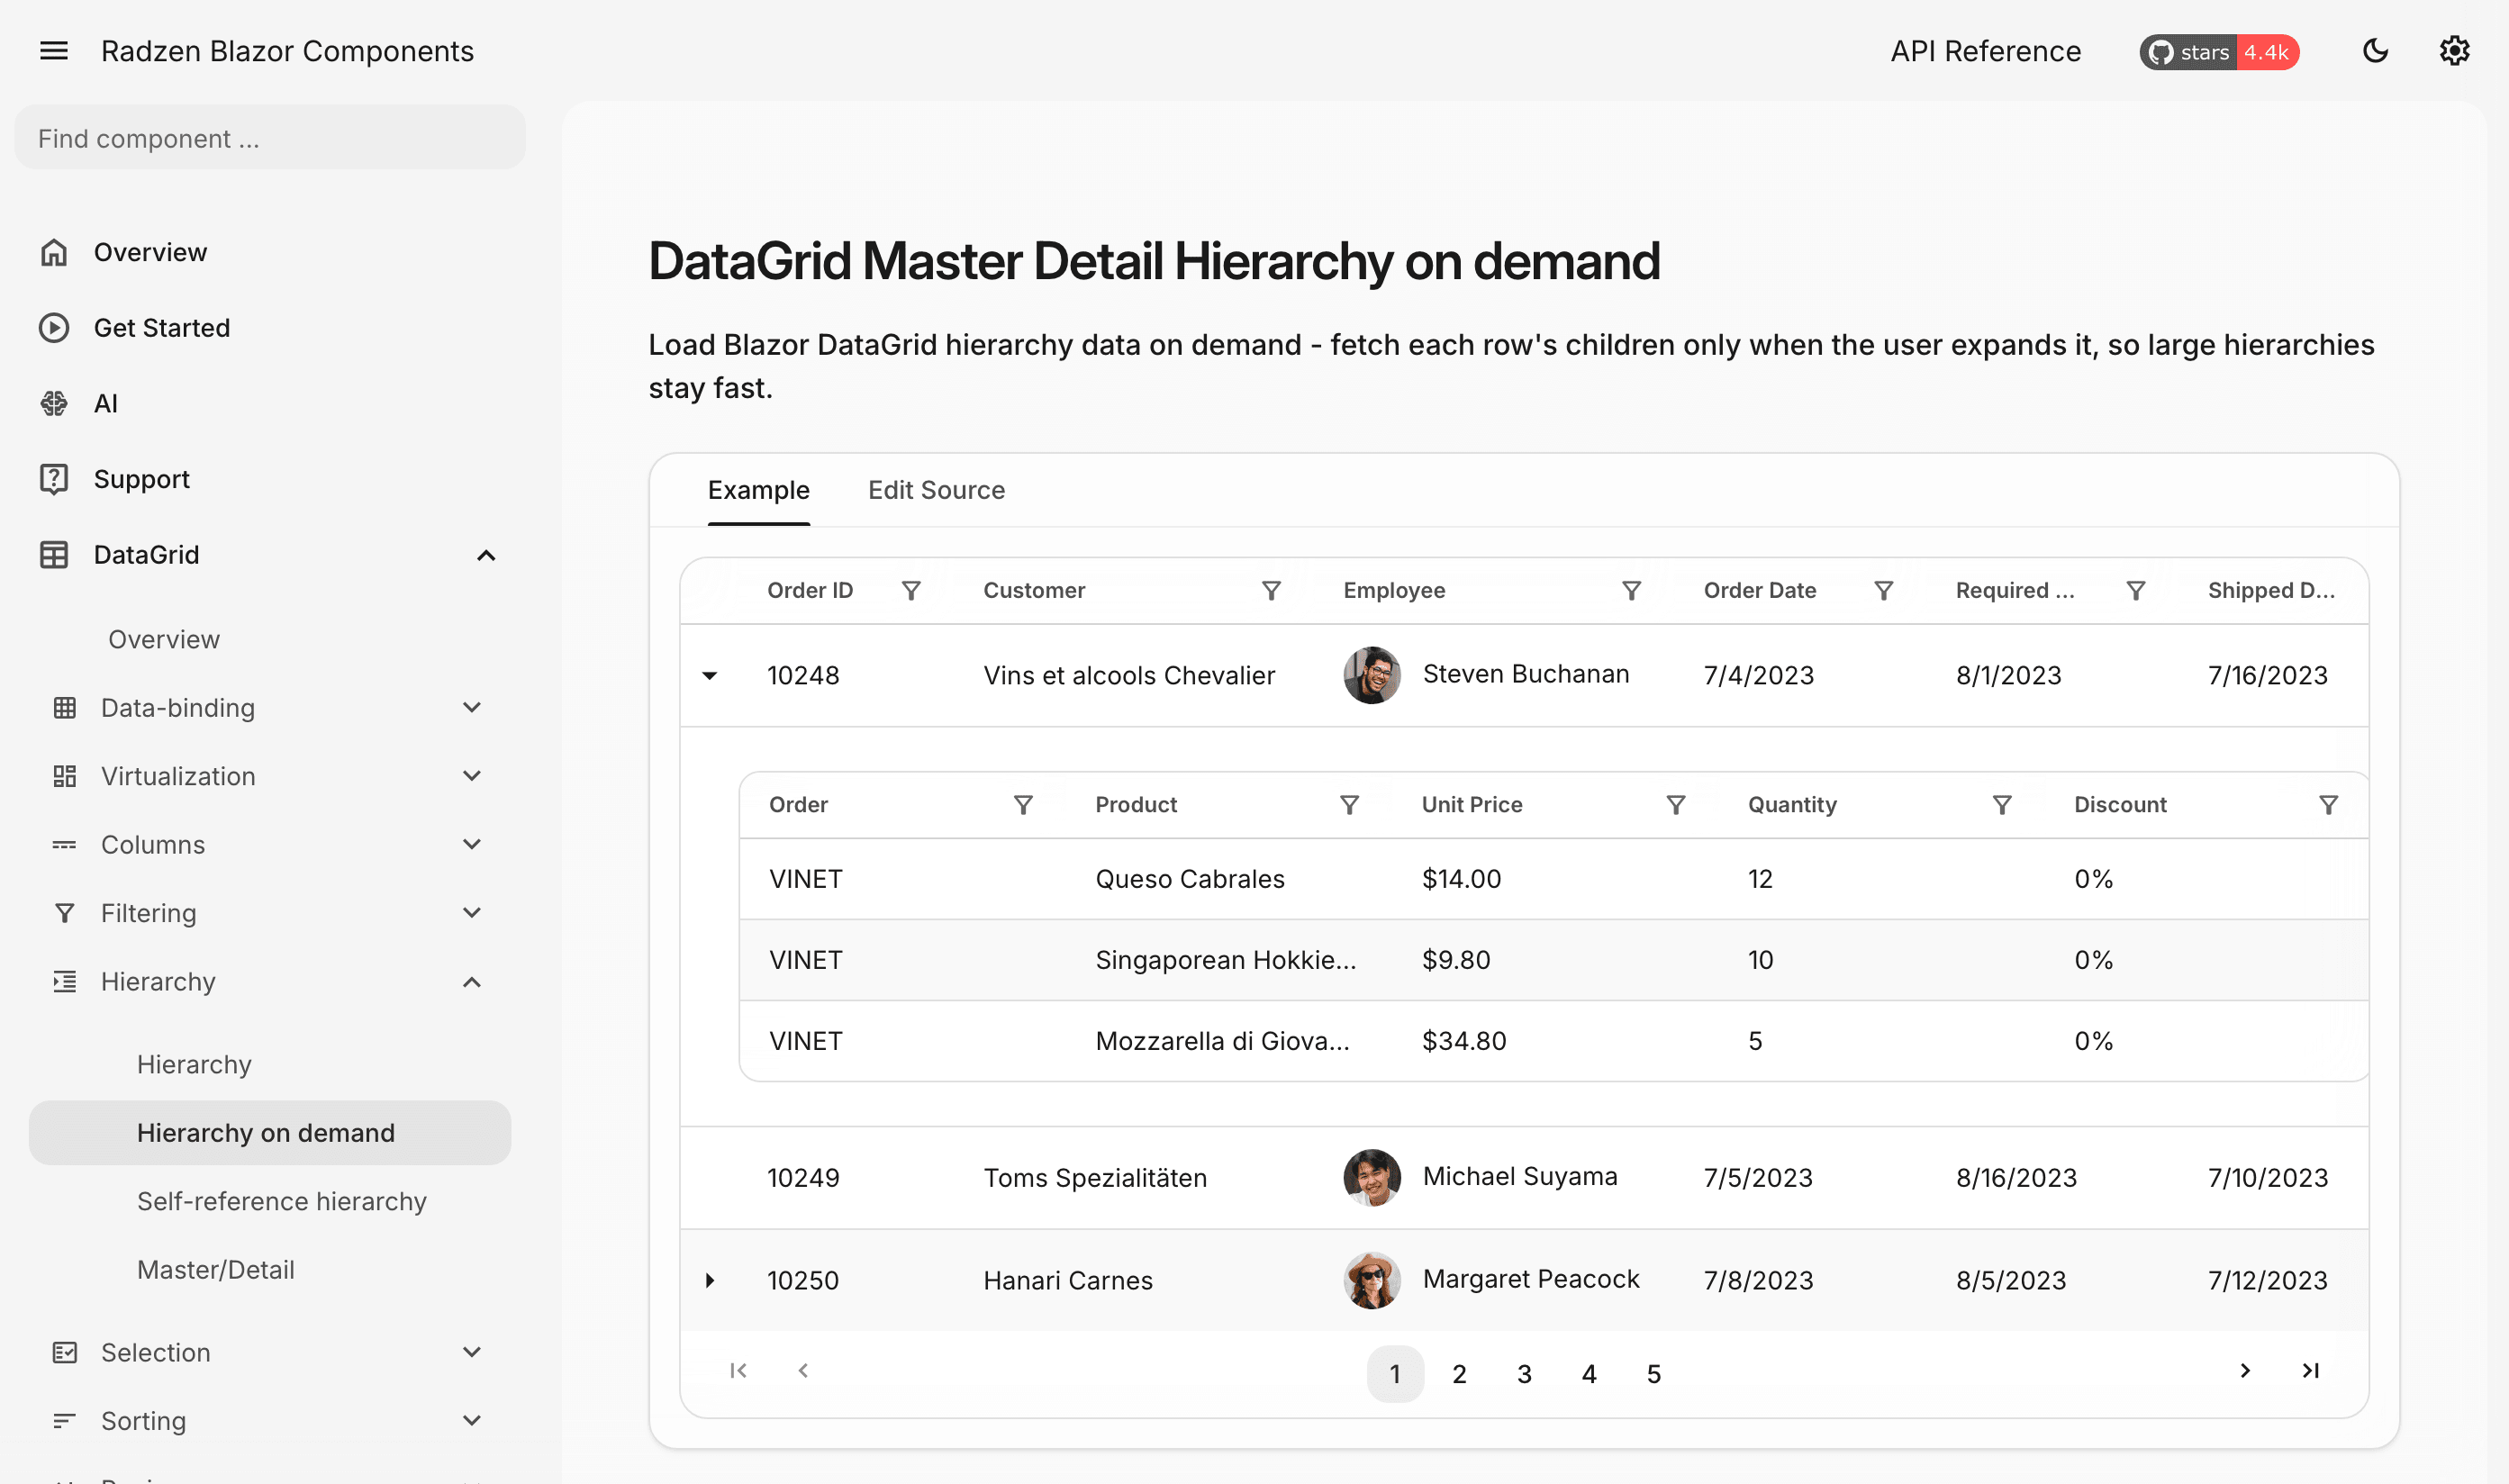Click the Hierarchy icon in the sidebar
Image resolution: width=2509 pixels, height=1484 pixels.
pos(65,982)
